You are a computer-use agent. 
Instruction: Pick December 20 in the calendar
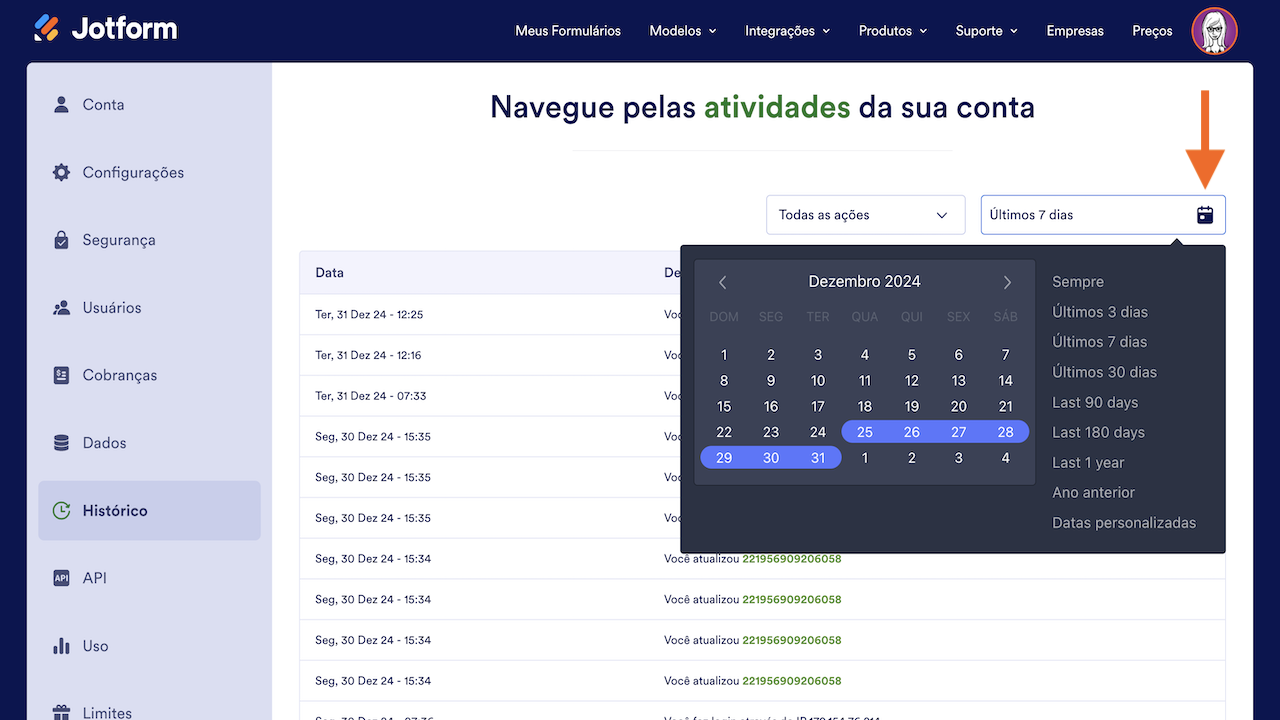pyautogui.click(x=959, y=407)
